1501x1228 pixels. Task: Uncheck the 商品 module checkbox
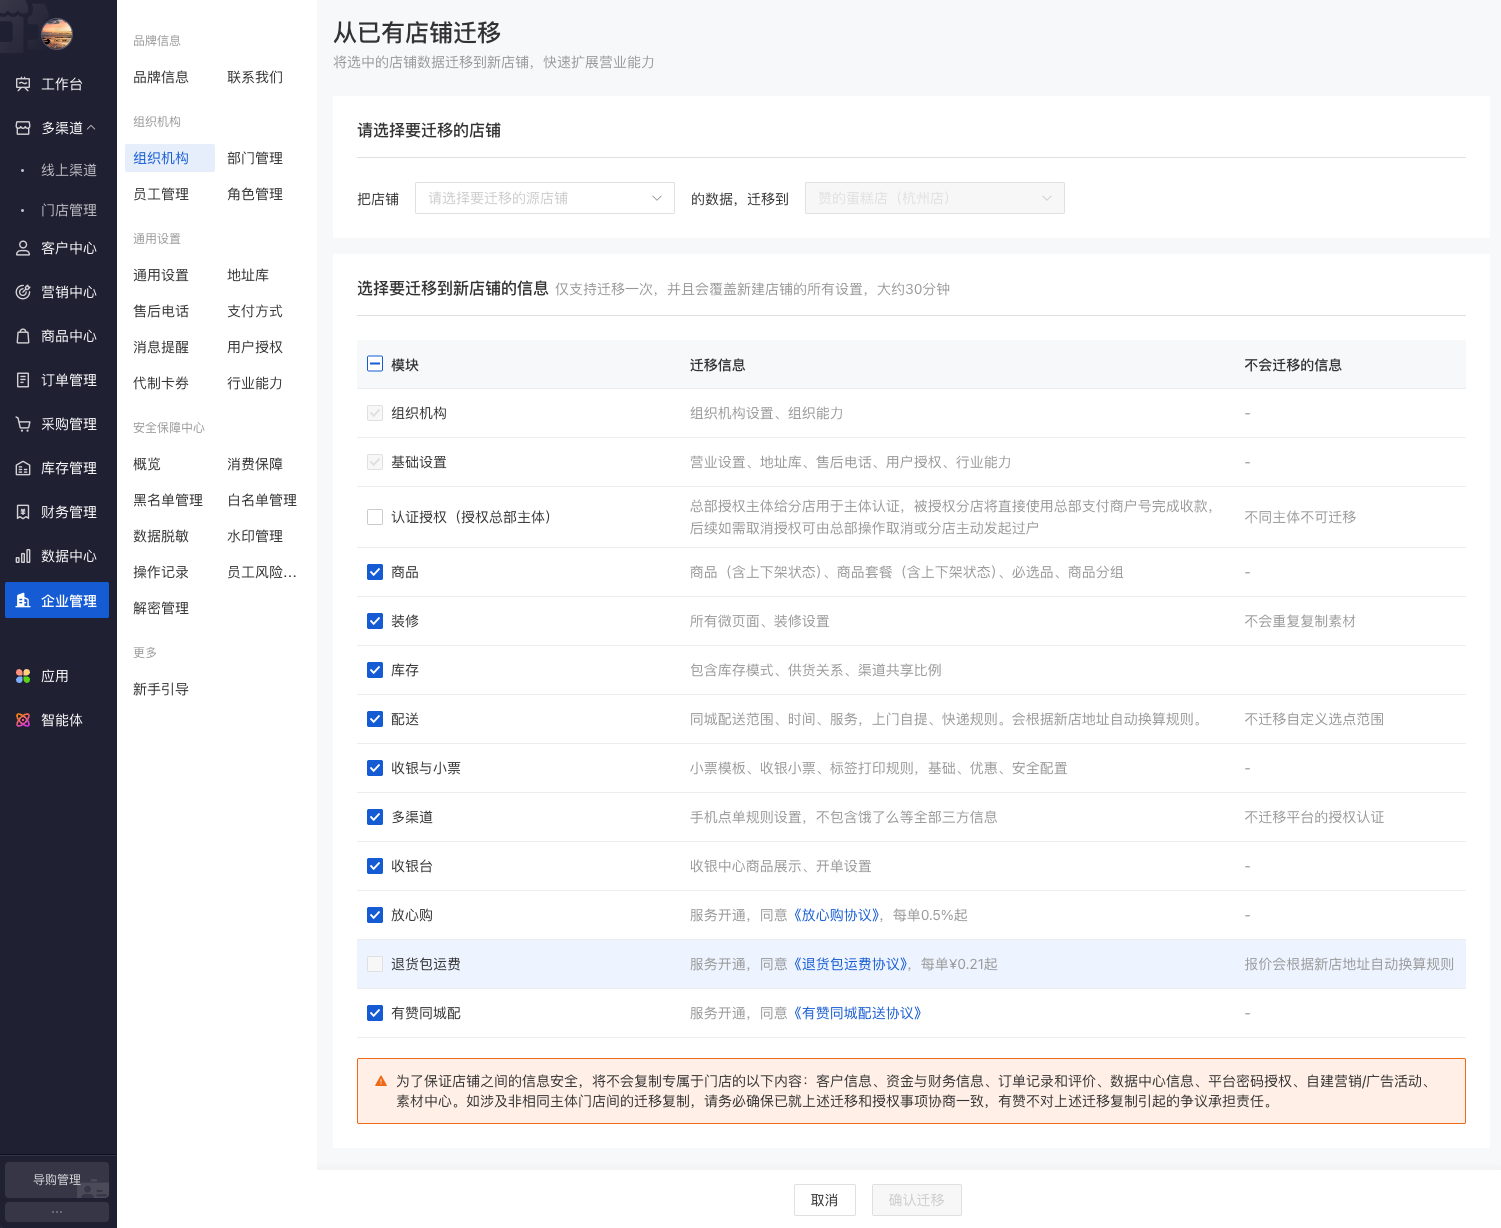click(x=375, y=572)
